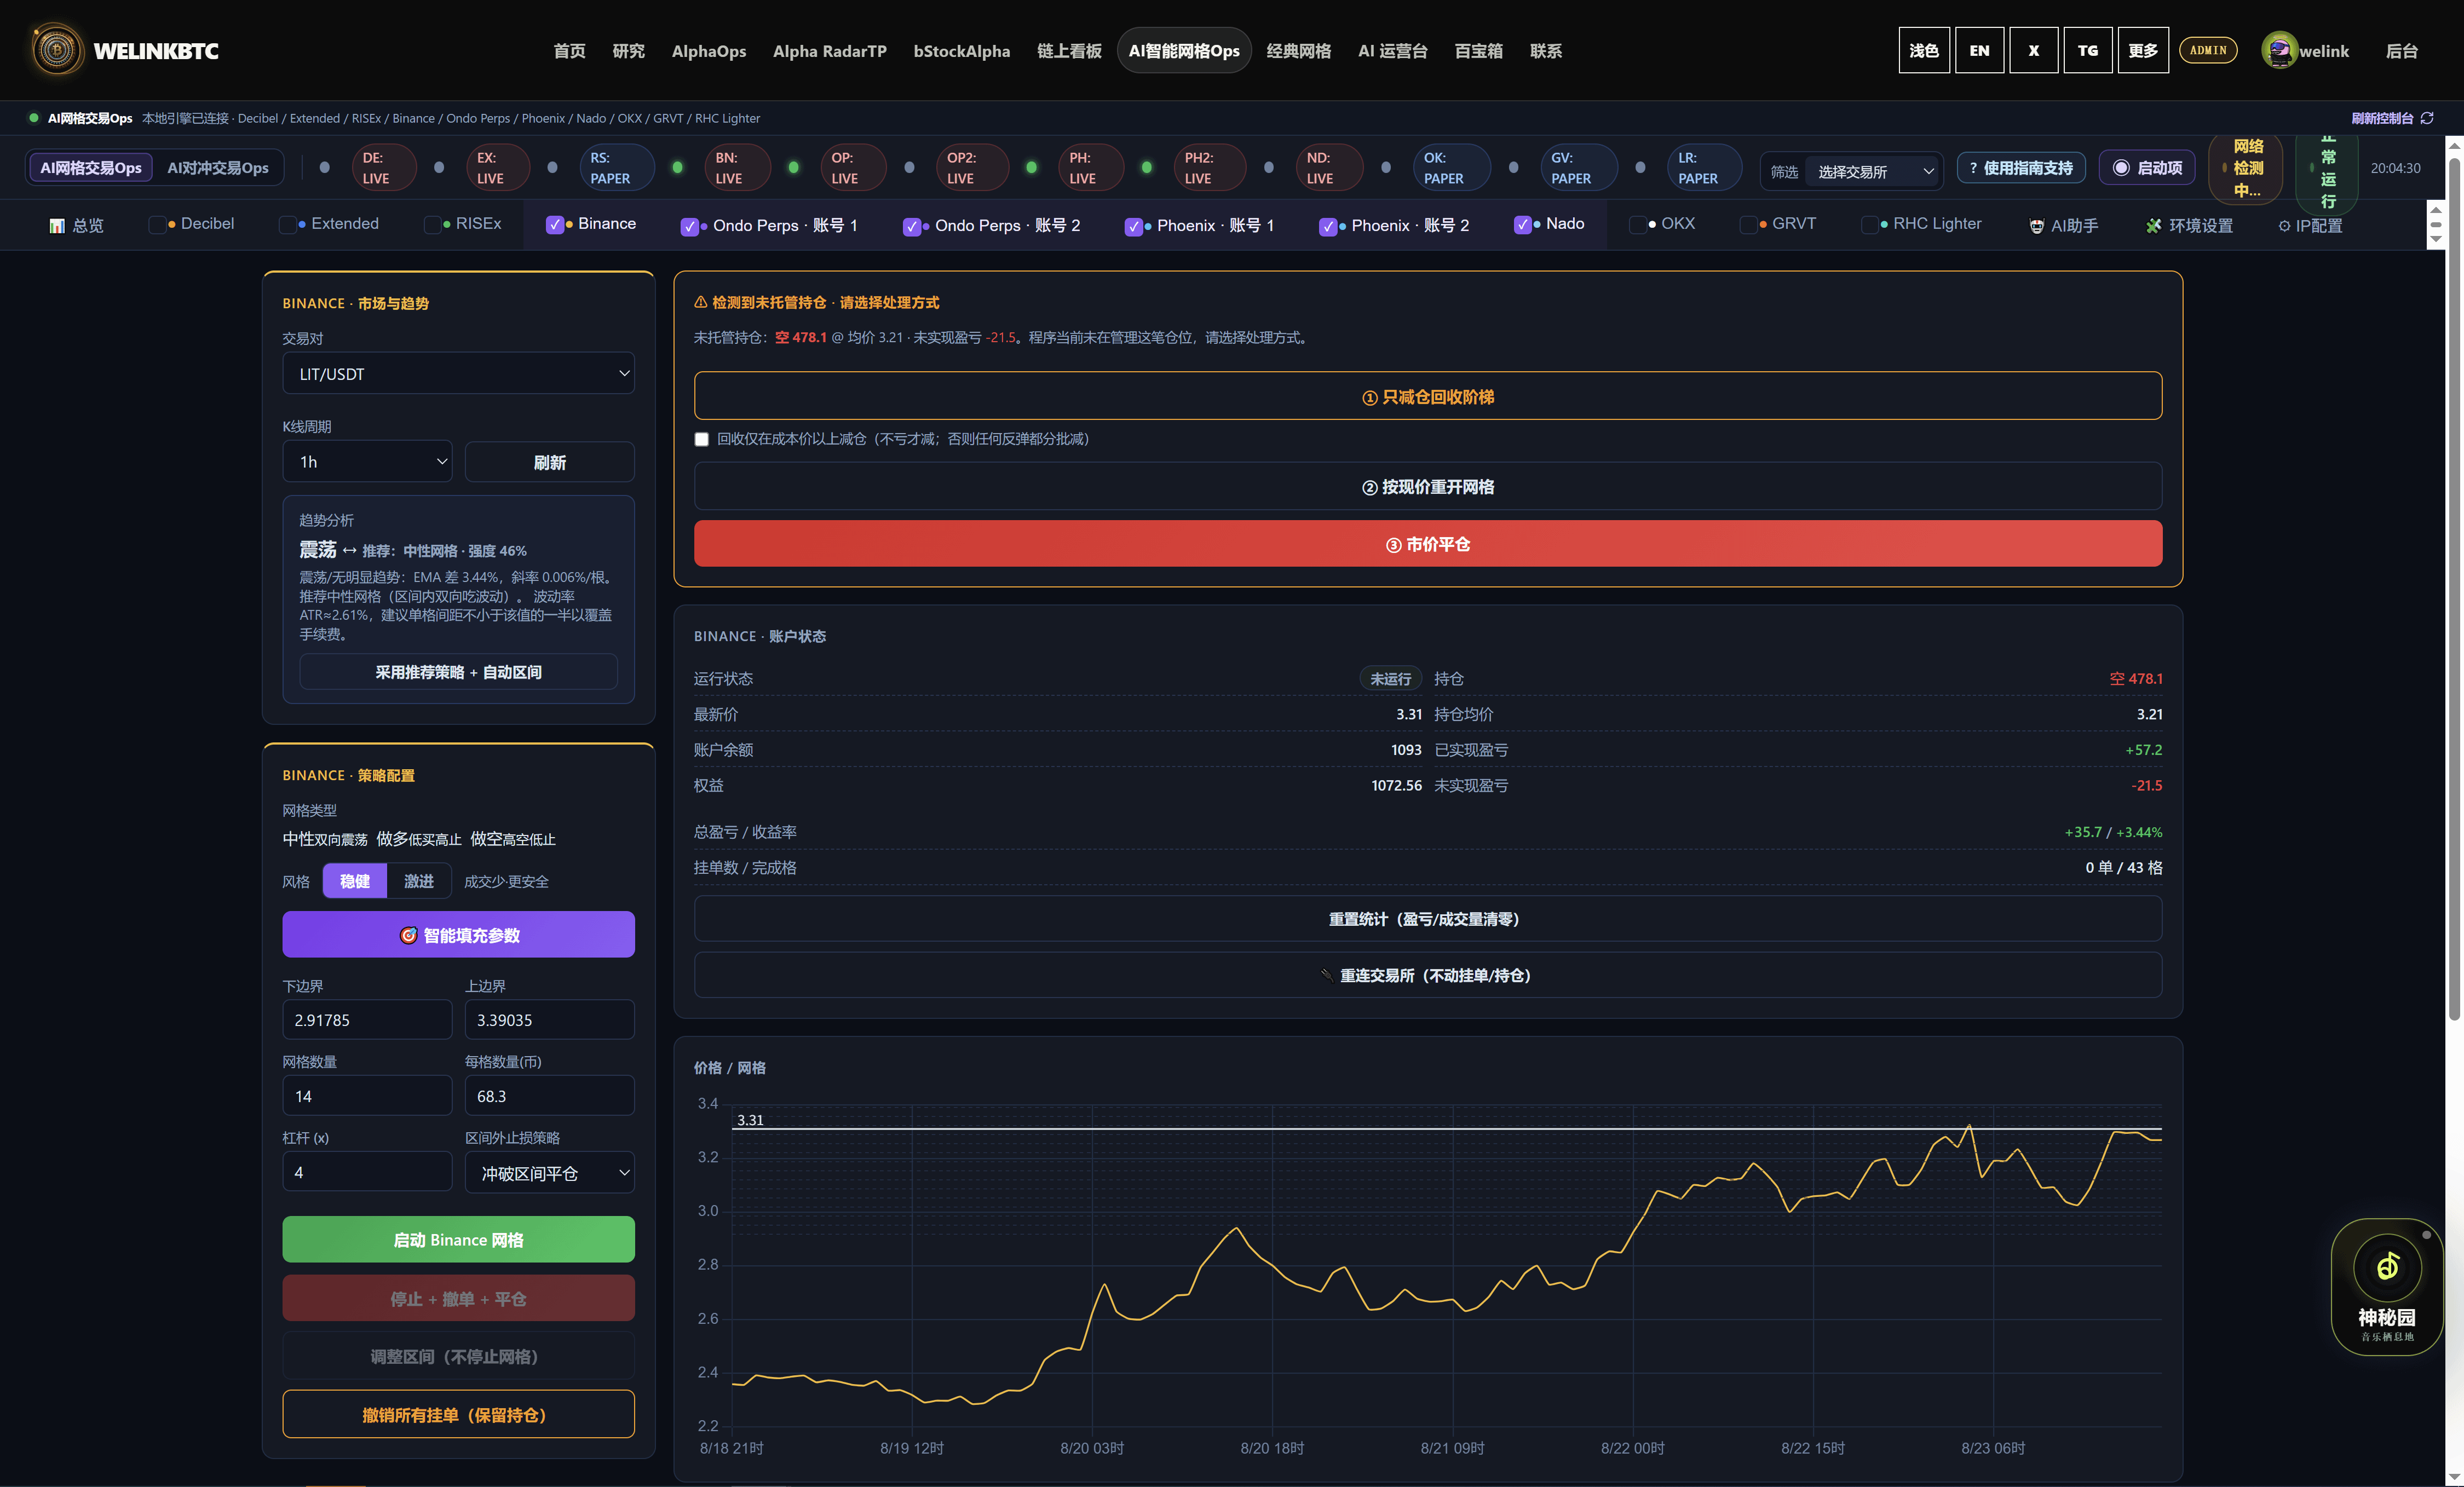Enable 回收仅在成本价以上减仓 checkbox

tap(702, 439)
